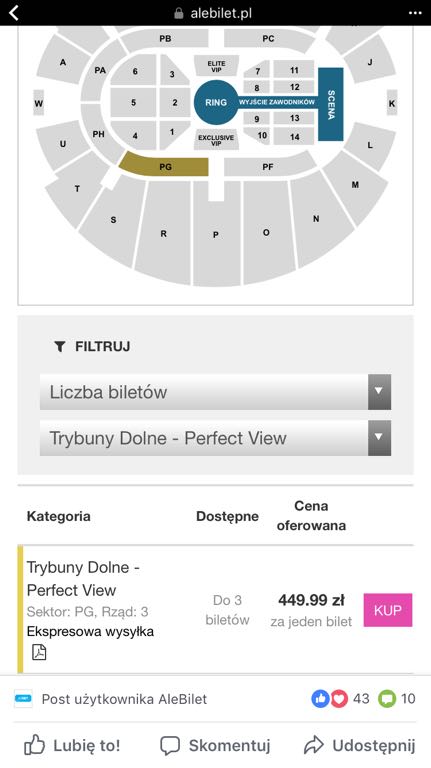Open the green comments bubble showing 10

(397, 698)
